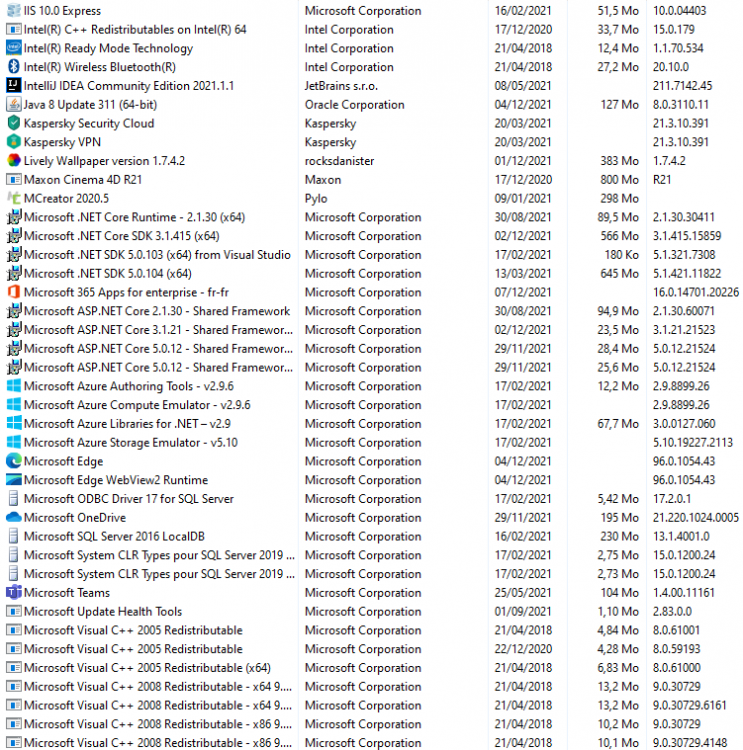
Task: Click publisher Pylo
Action: pos(316,198)
